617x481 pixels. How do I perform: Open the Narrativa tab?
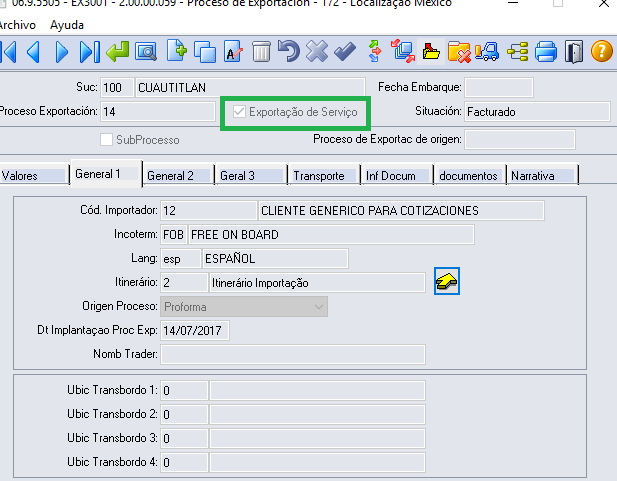542,176
